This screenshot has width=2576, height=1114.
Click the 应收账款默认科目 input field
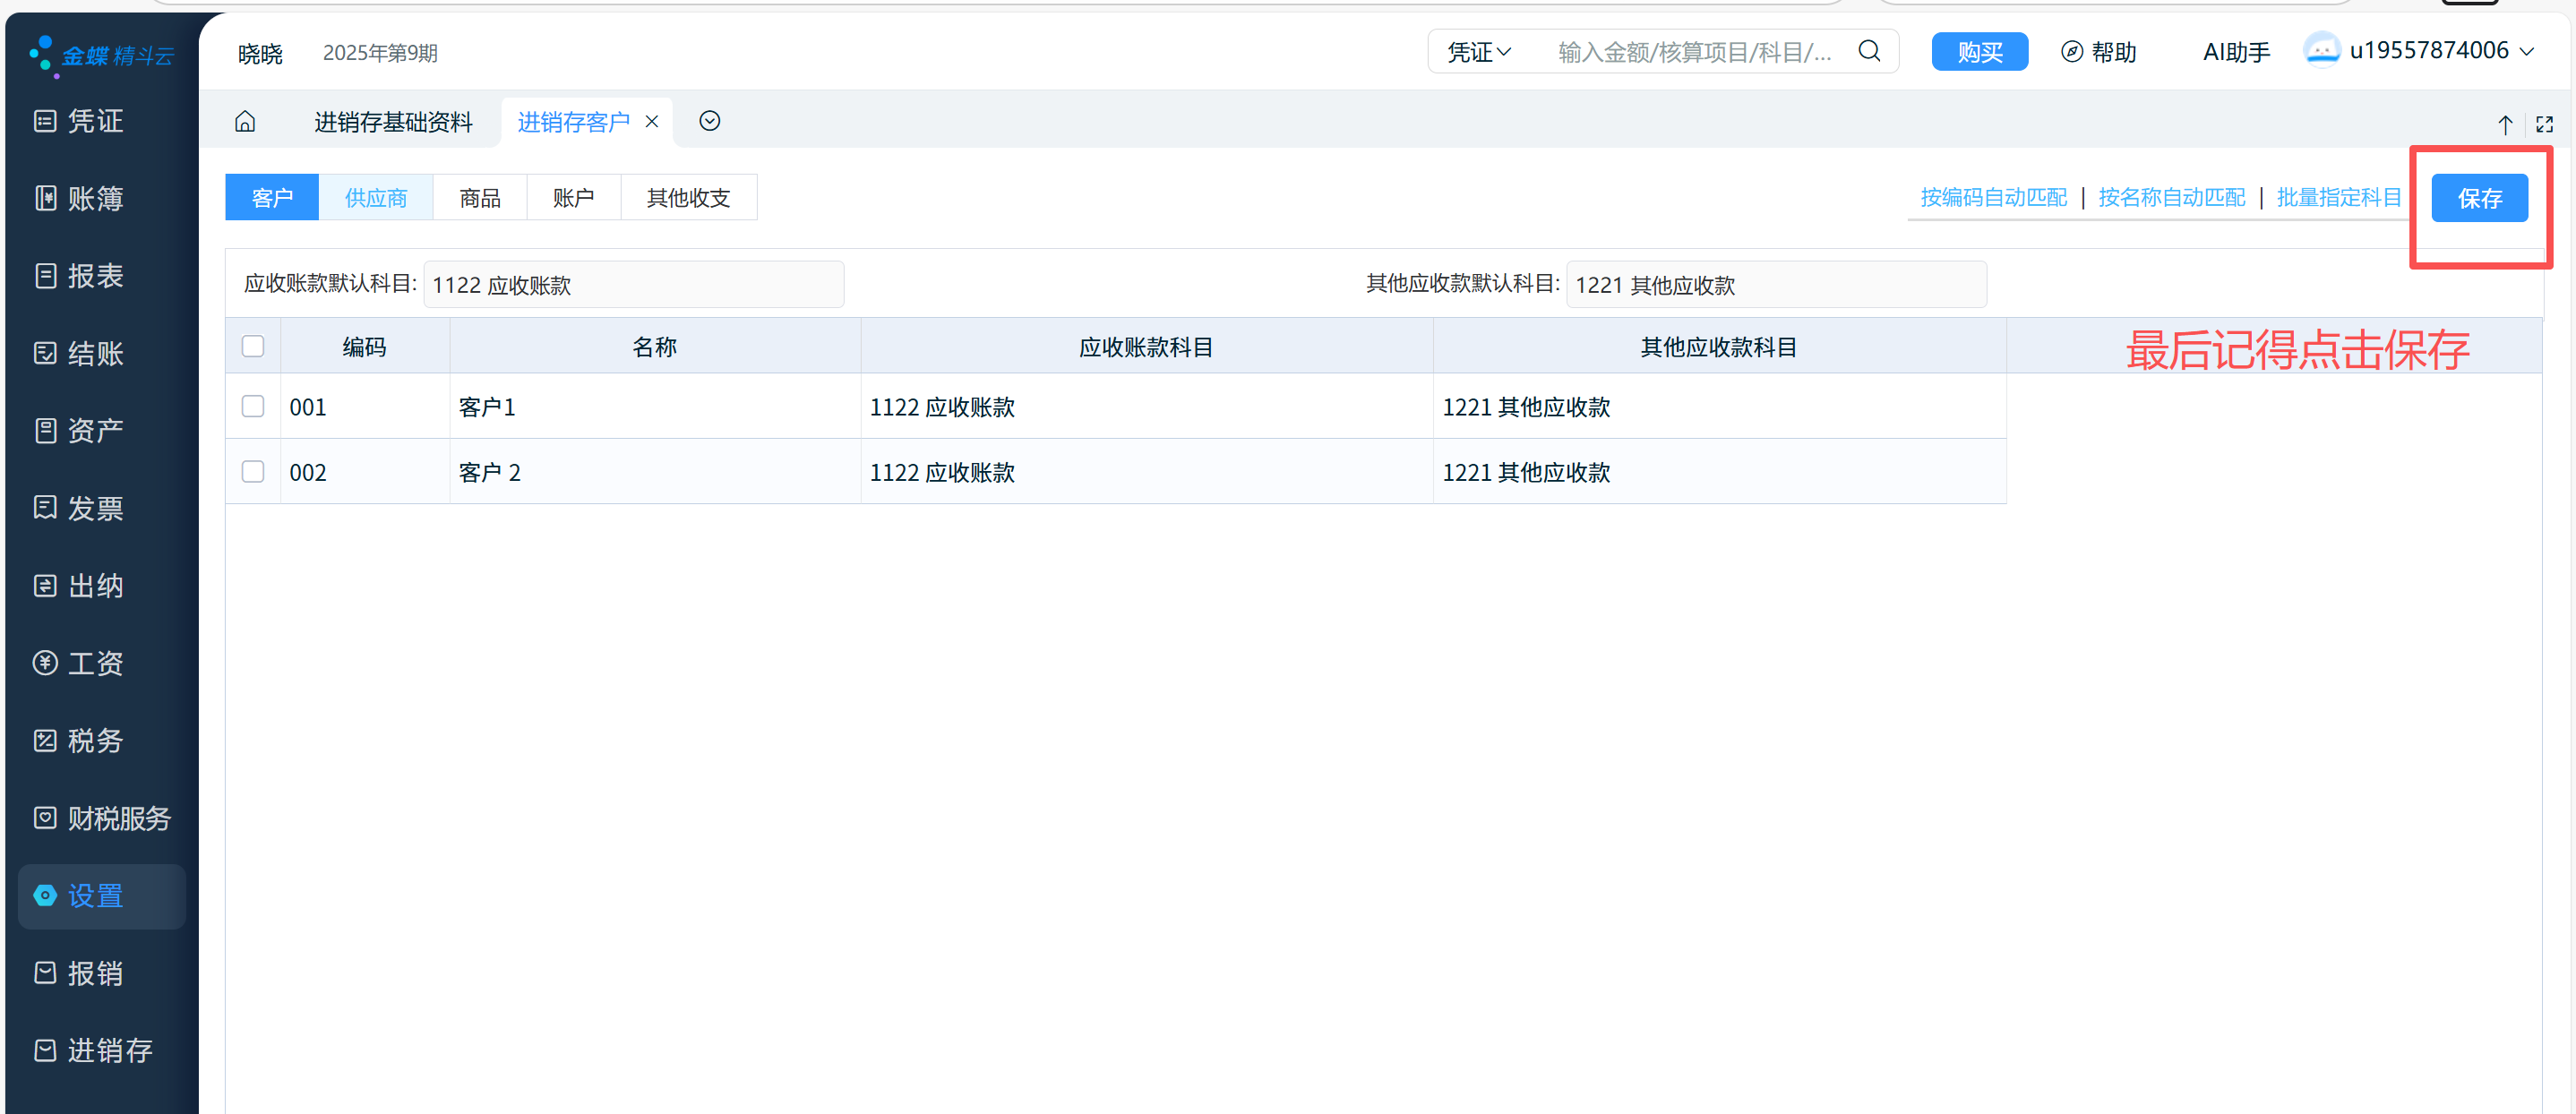coord(633,285)
